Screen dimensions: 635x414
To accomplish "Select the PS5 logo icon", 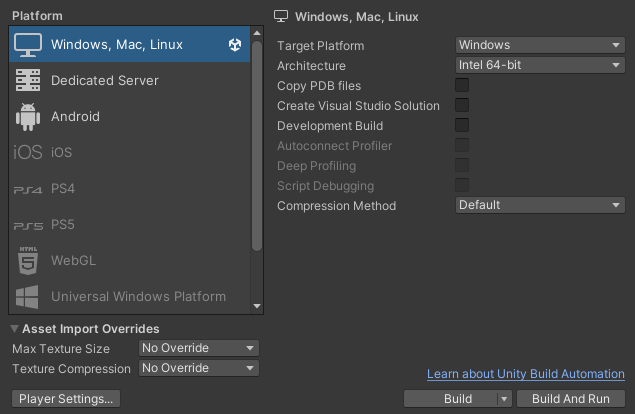I will point(28,226).
